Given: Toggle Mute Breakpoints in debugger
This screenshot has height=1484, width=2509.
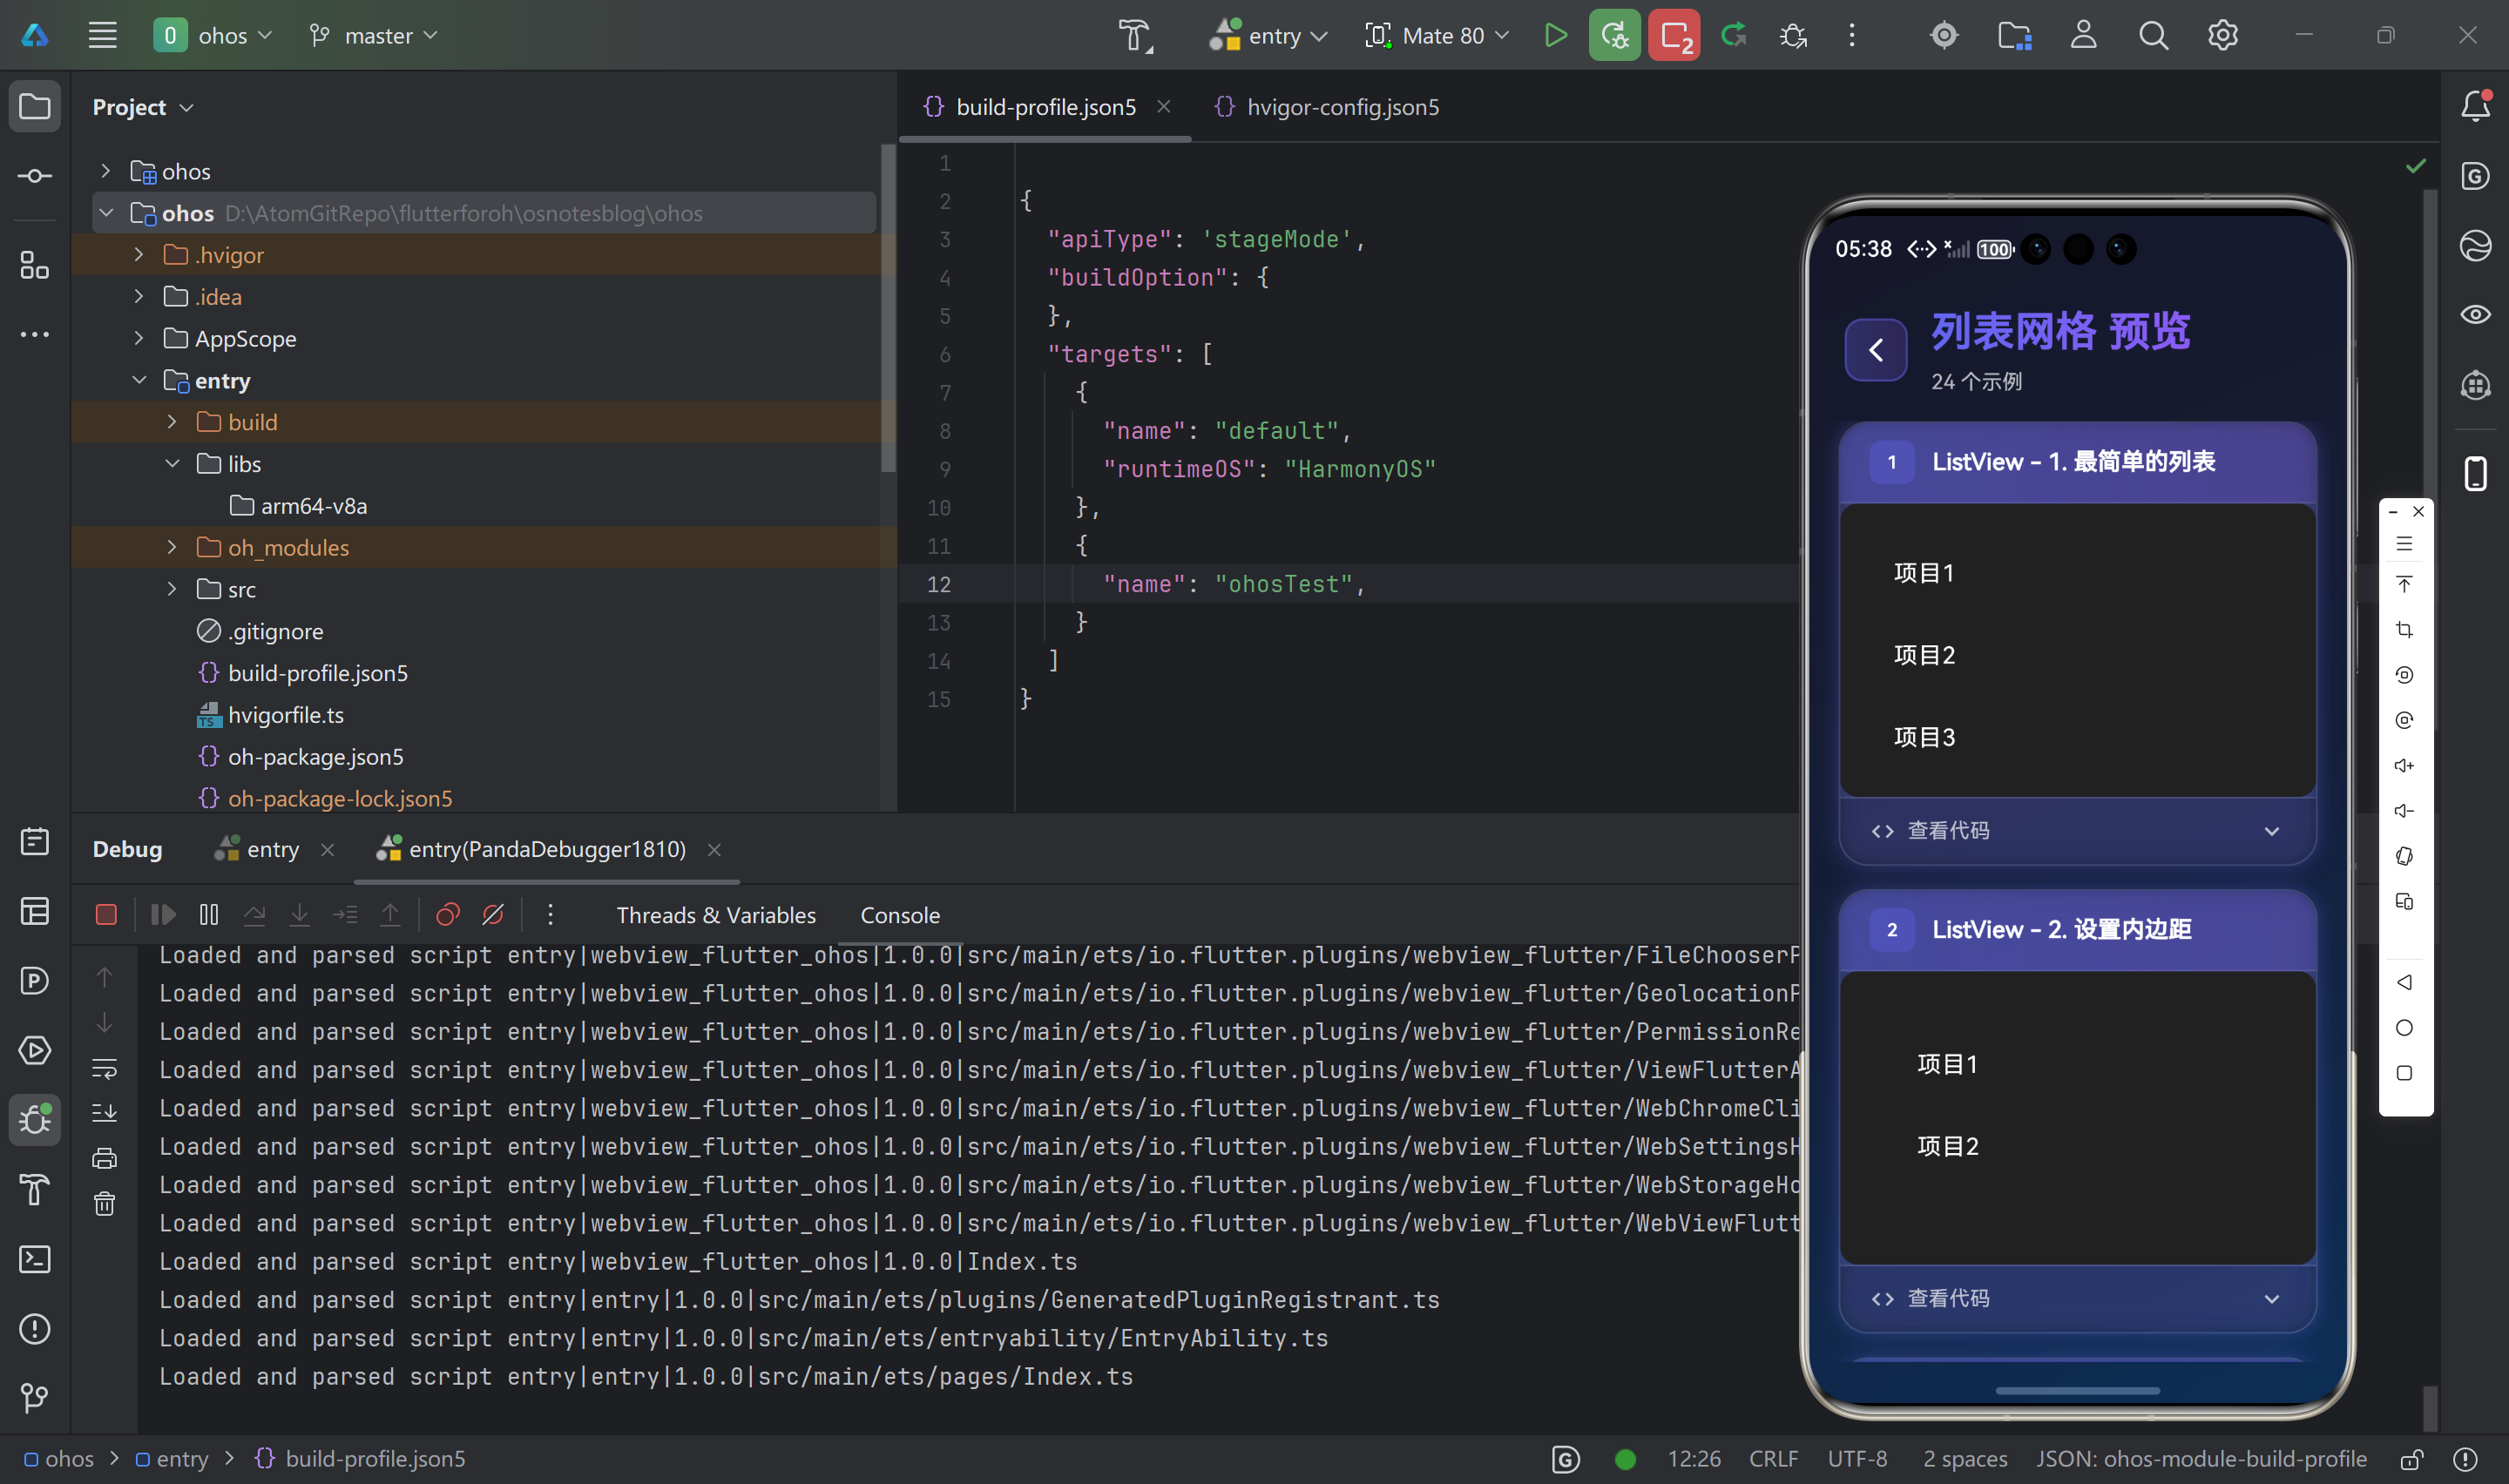Looking at the screenshot, I should click(x=493, y=915).
